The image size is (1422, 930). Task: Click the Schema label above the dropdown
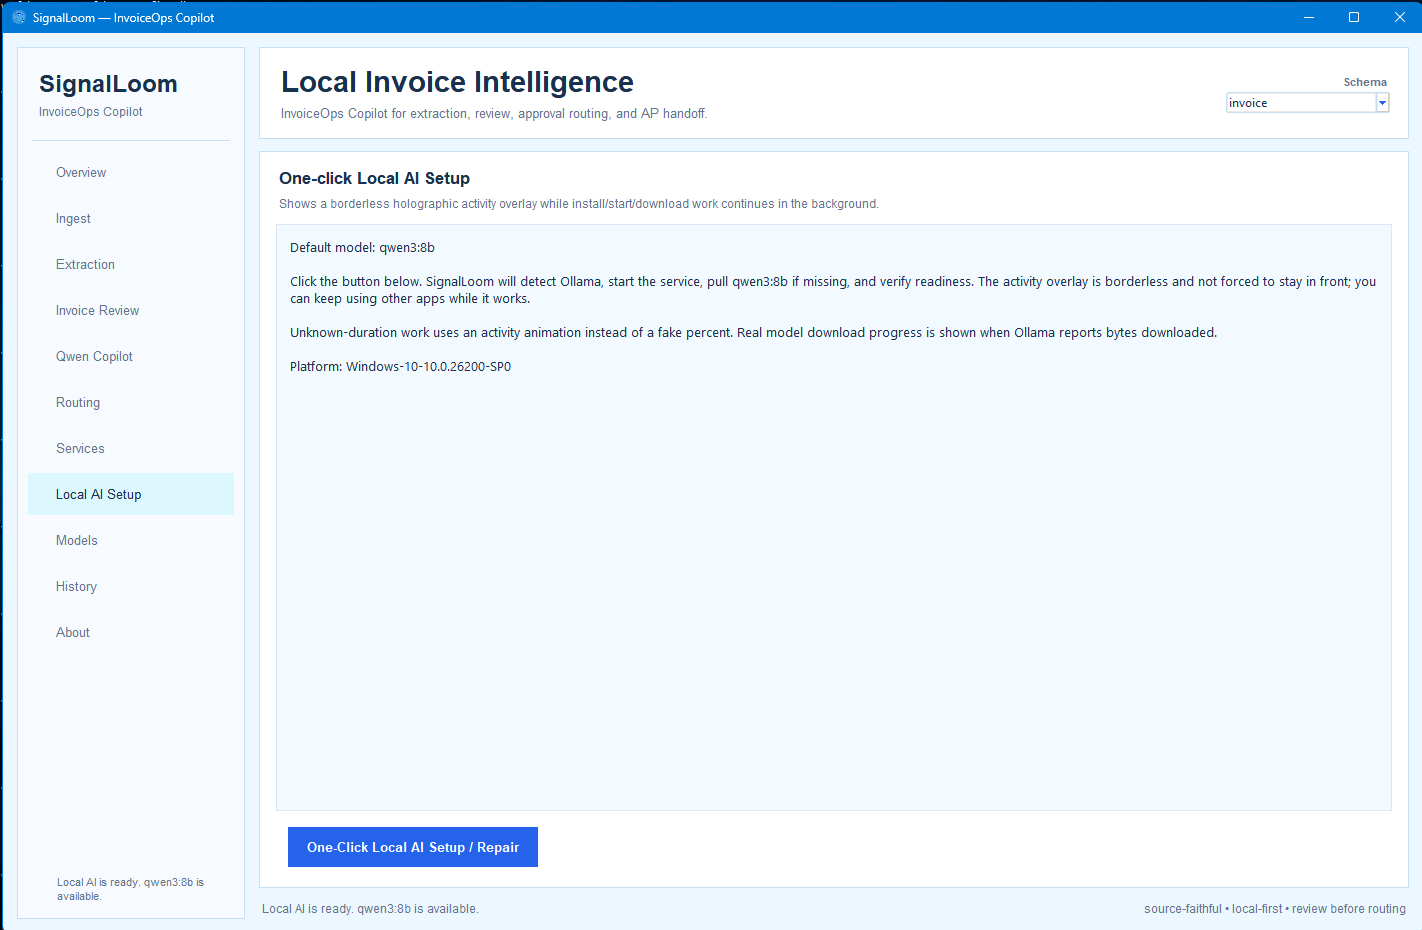point(1365,82)
